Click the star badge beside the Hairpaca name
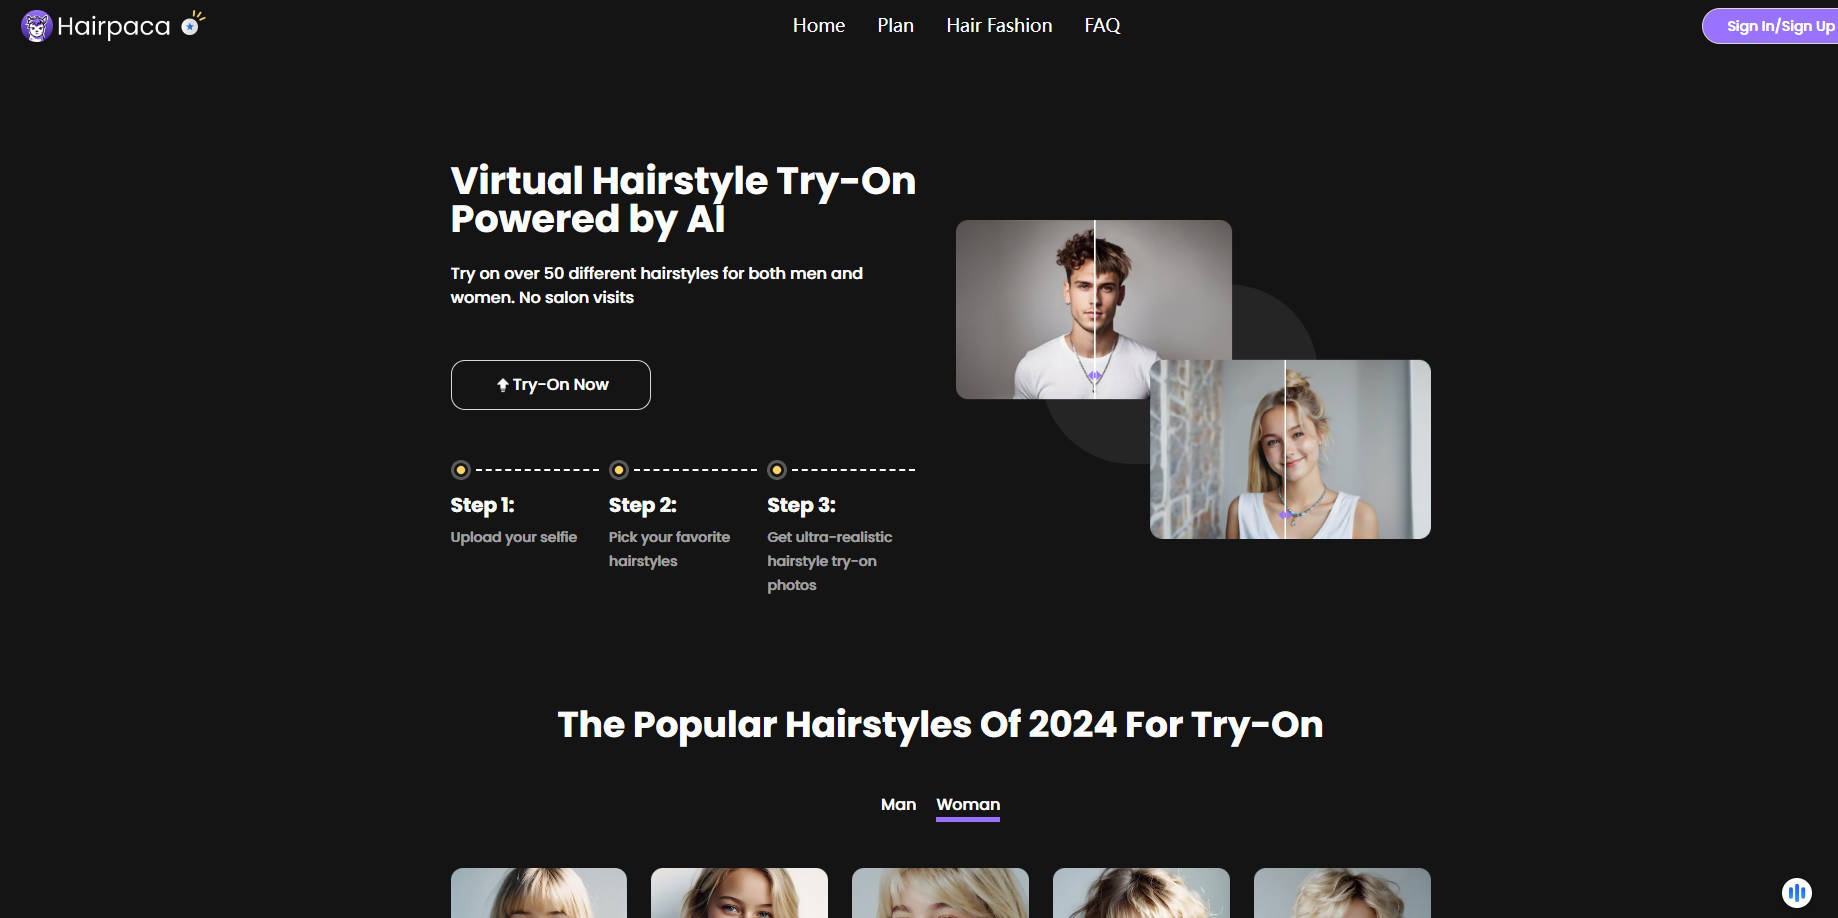Image resolution: width=1838 pixels, height=918 pixels. tap(188, 25)
